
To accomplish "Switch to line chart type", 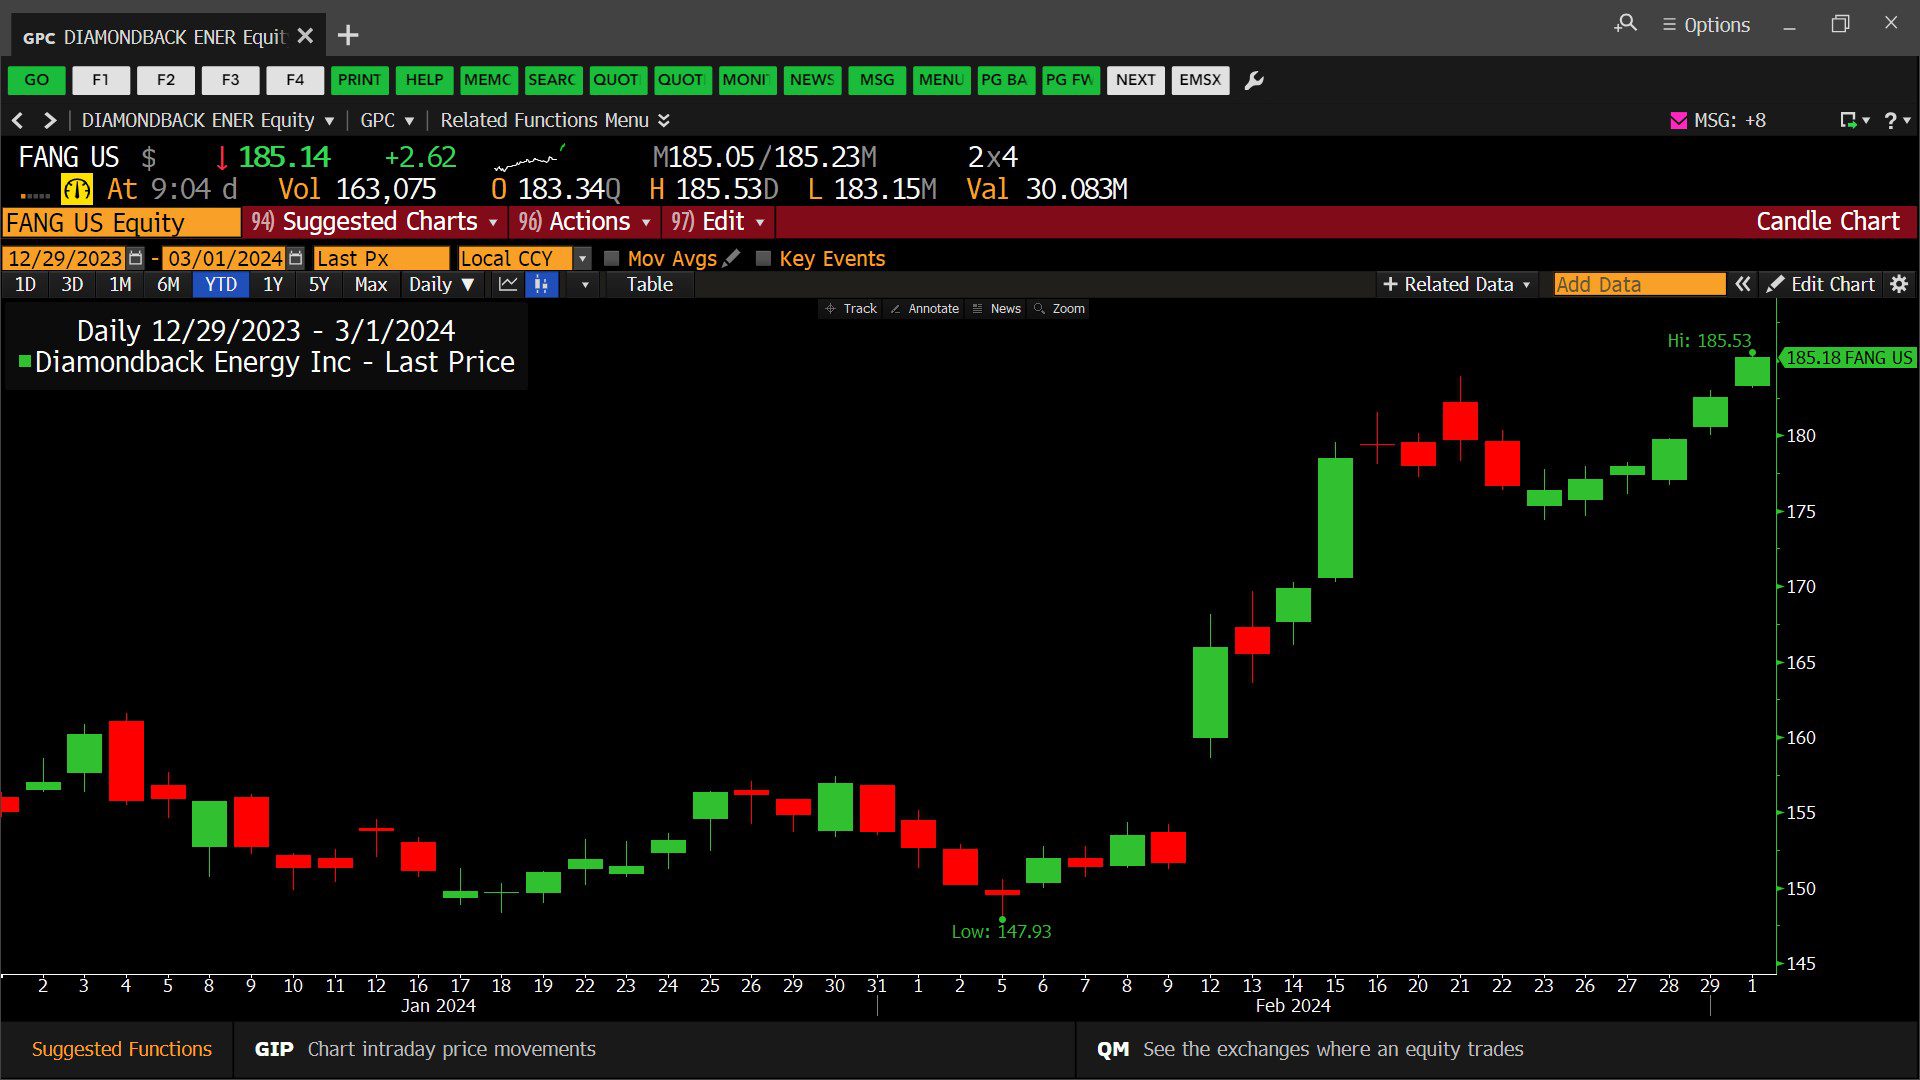I will click(508, 285).
